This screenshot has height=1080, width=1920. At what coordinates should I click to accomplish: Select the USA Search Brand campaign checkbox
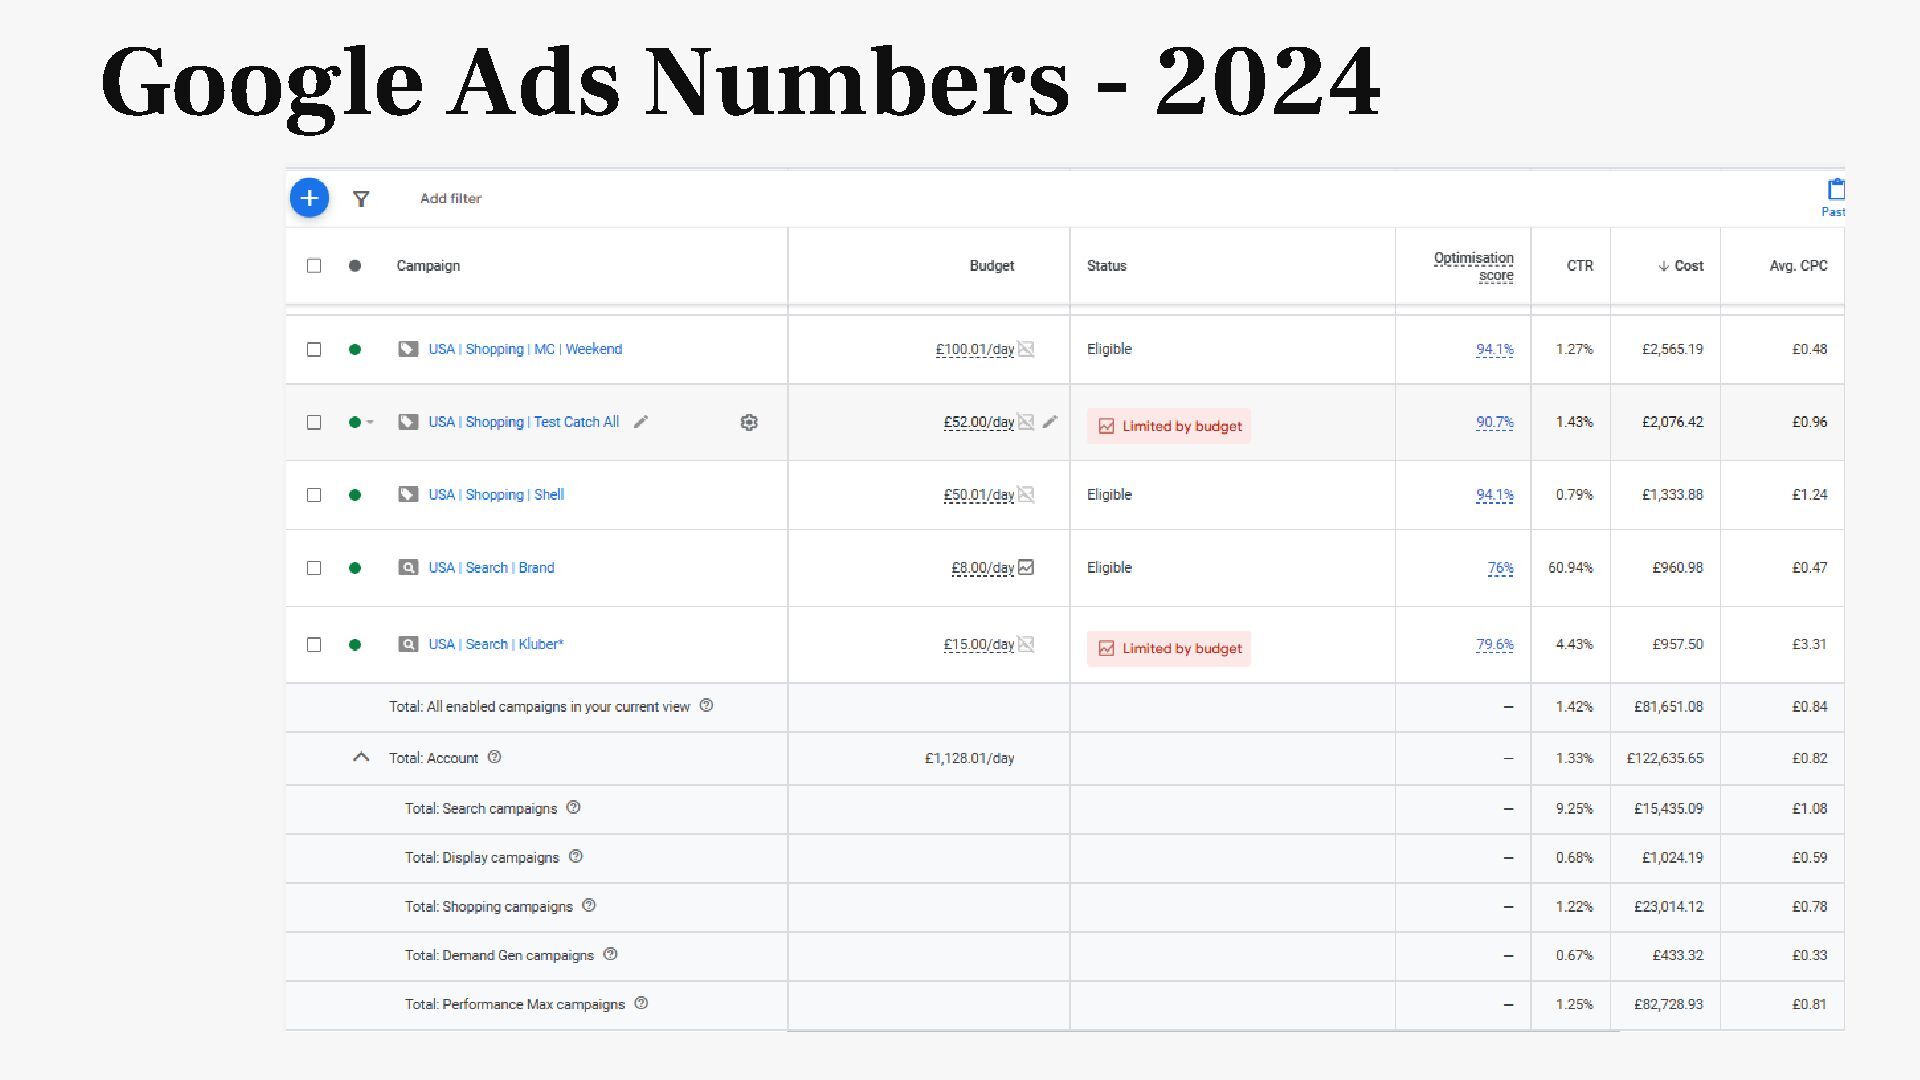(x=314, y=568)
